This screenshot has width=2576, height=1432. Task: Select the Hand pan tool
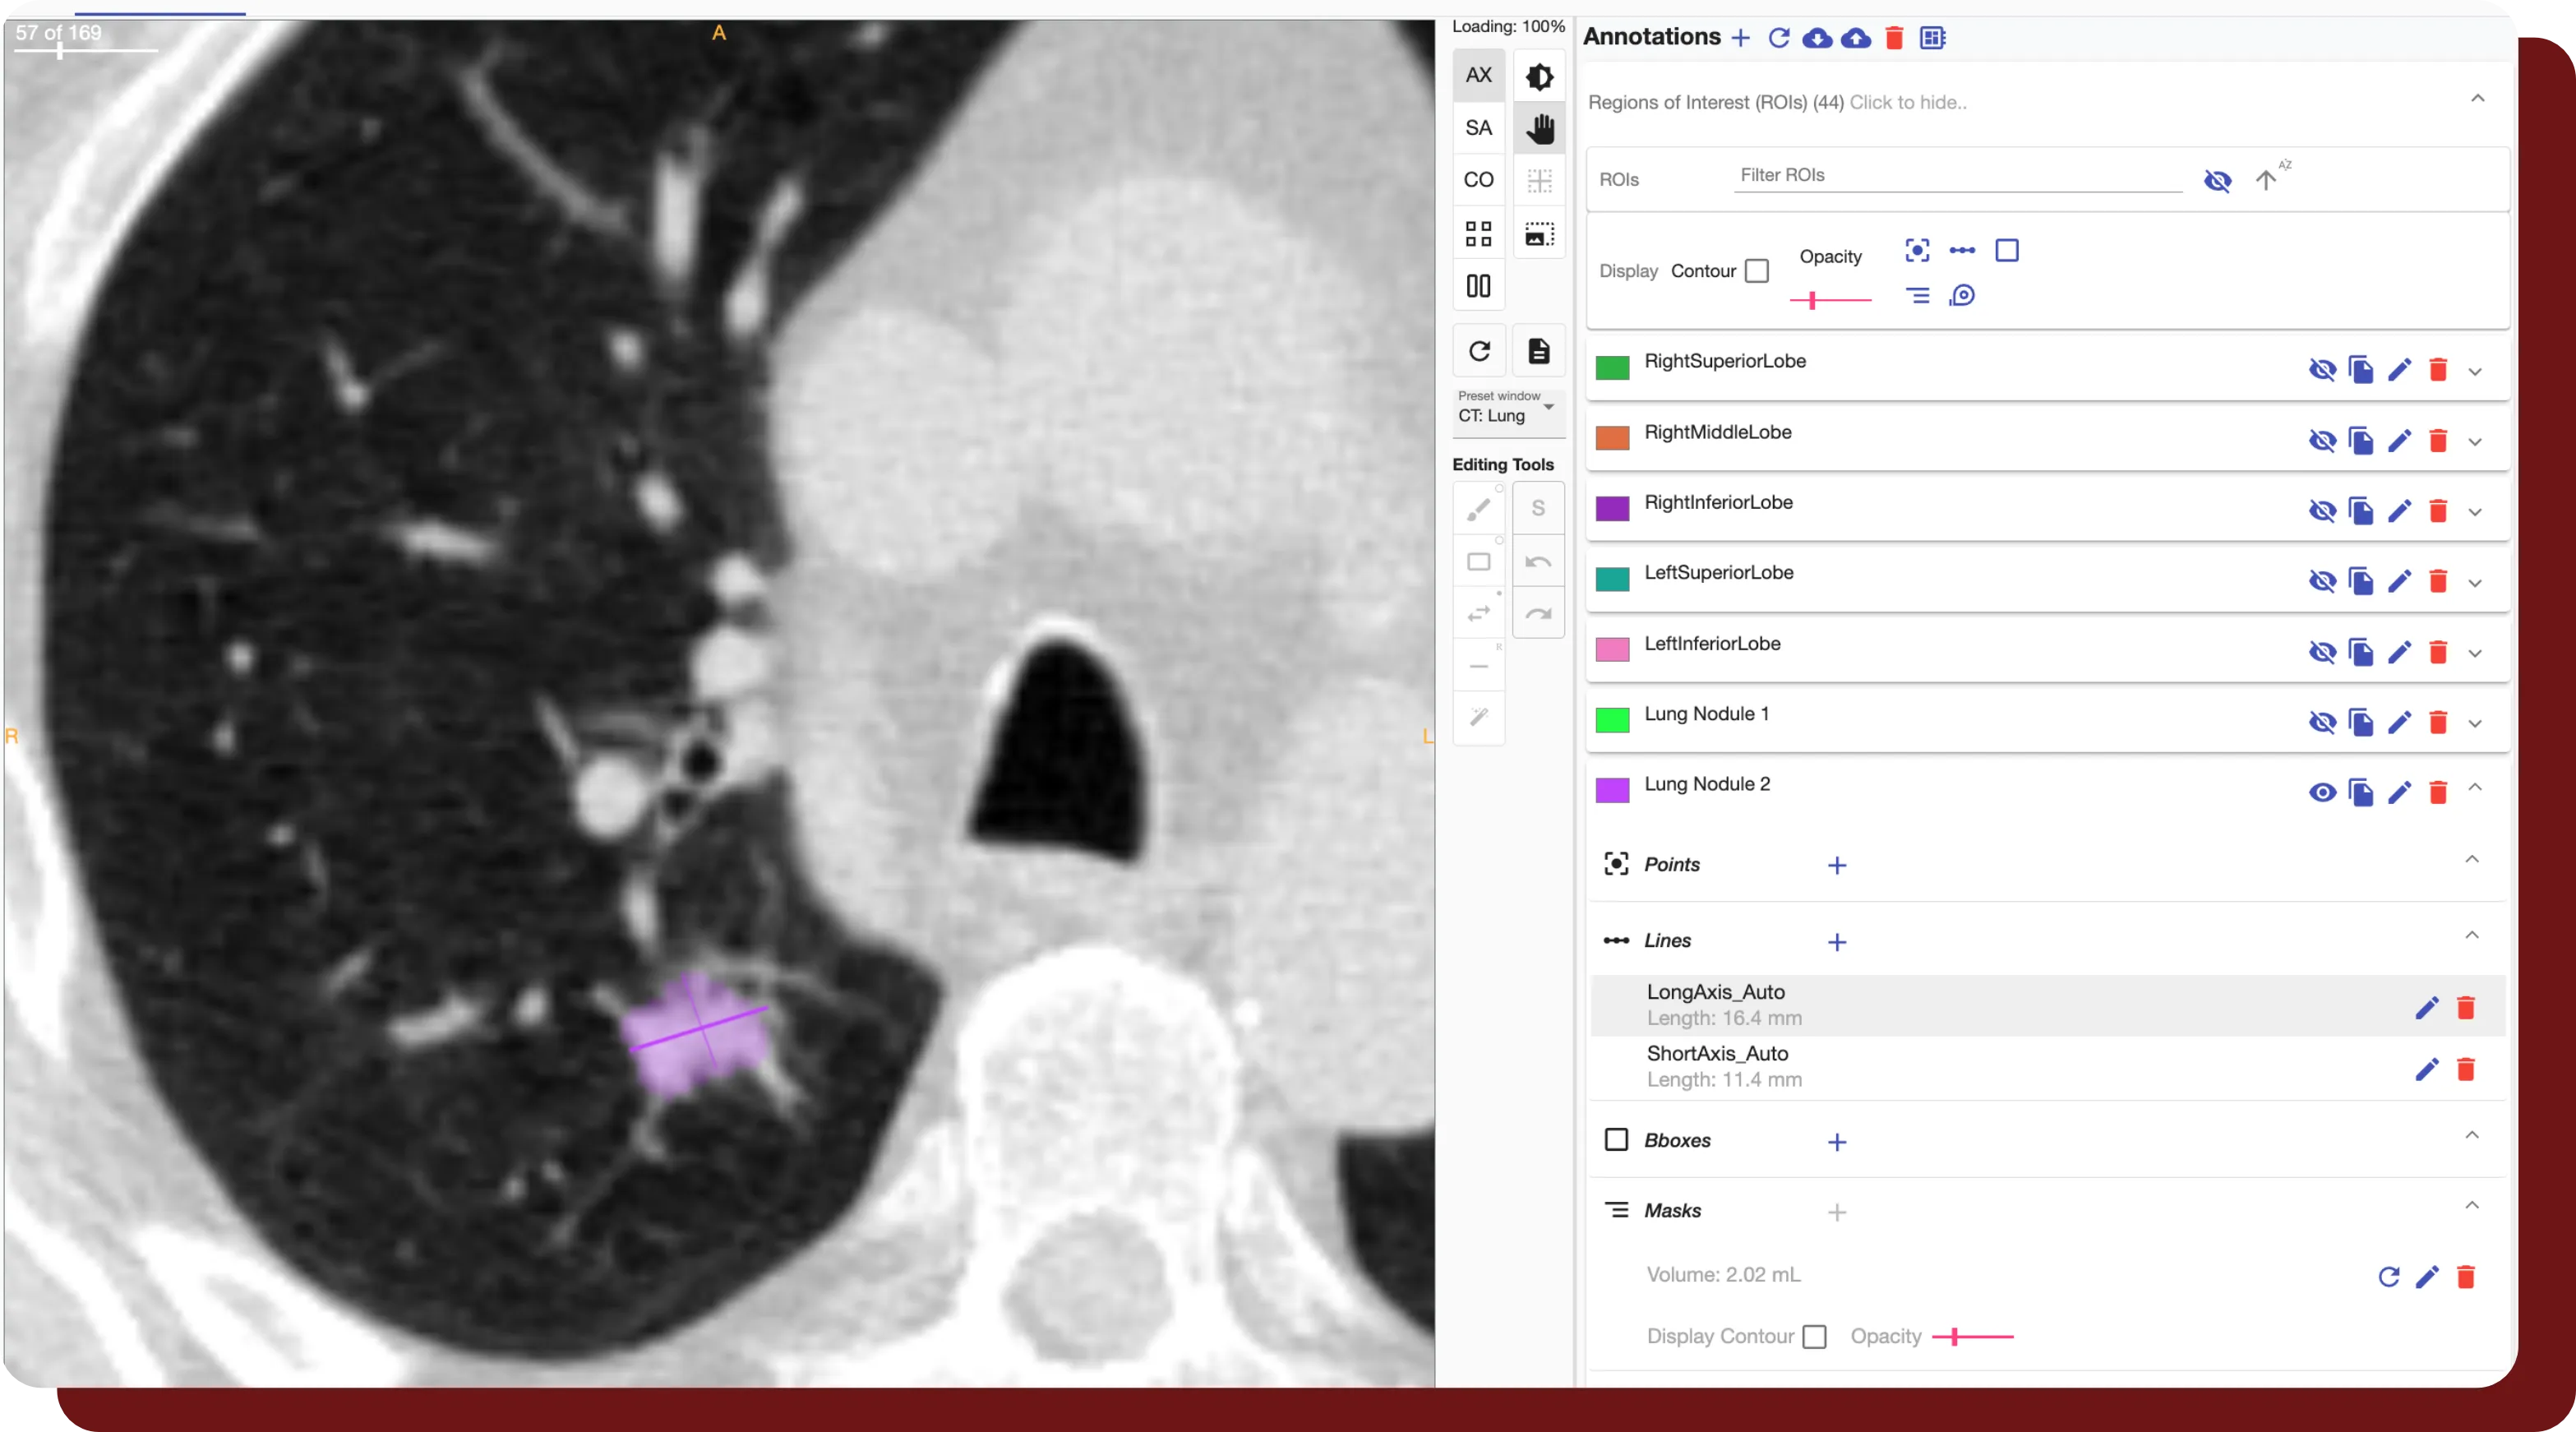pyautogui.click(x=1539, y=128)
